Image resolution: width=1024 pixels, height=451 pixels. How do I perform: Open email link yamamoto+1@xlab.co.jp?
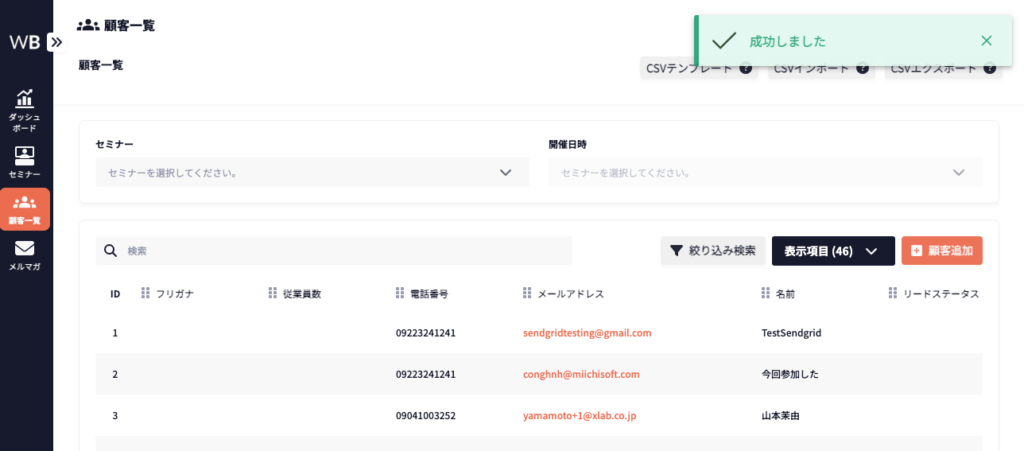579,415
